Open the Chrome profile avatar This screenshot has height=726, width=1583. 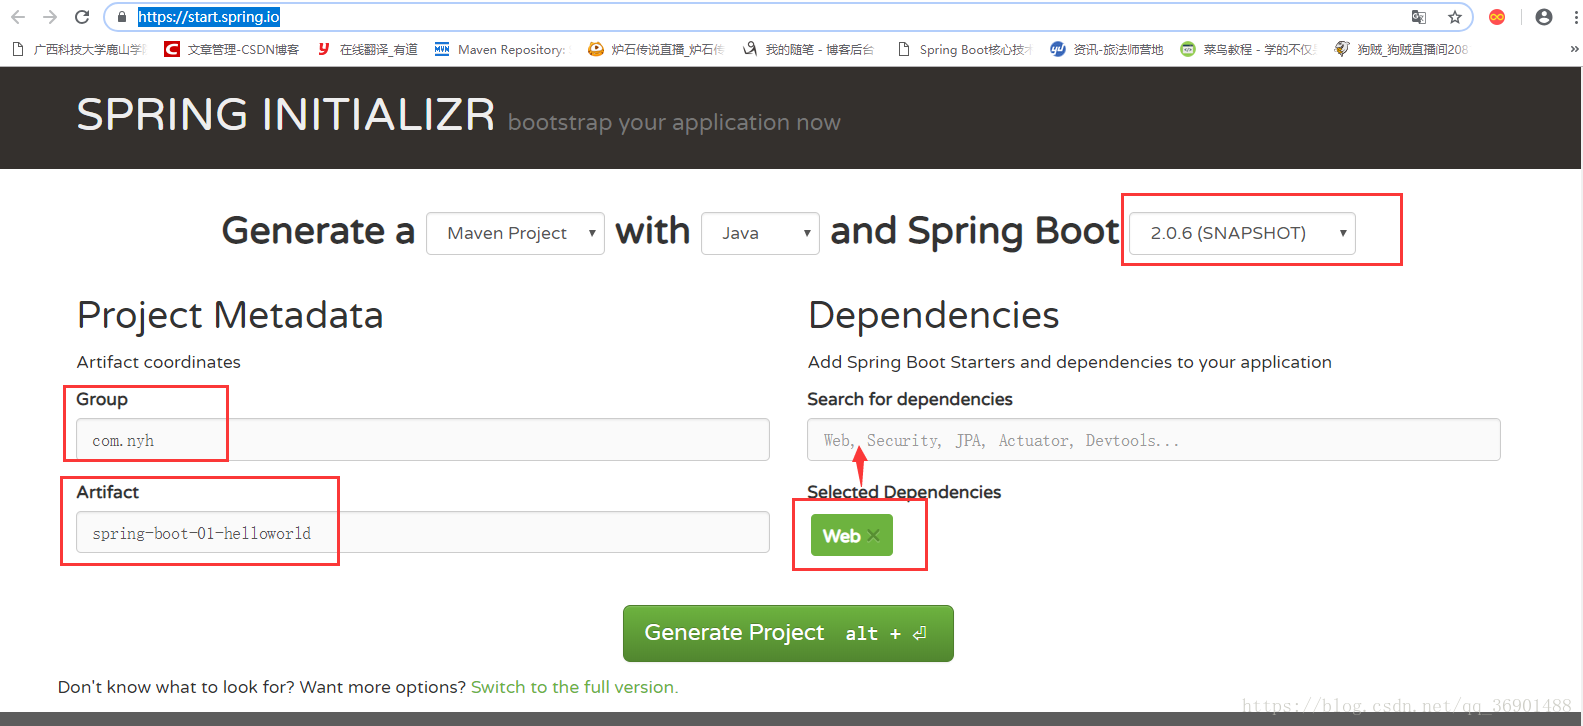click(x=1544, y=17)
